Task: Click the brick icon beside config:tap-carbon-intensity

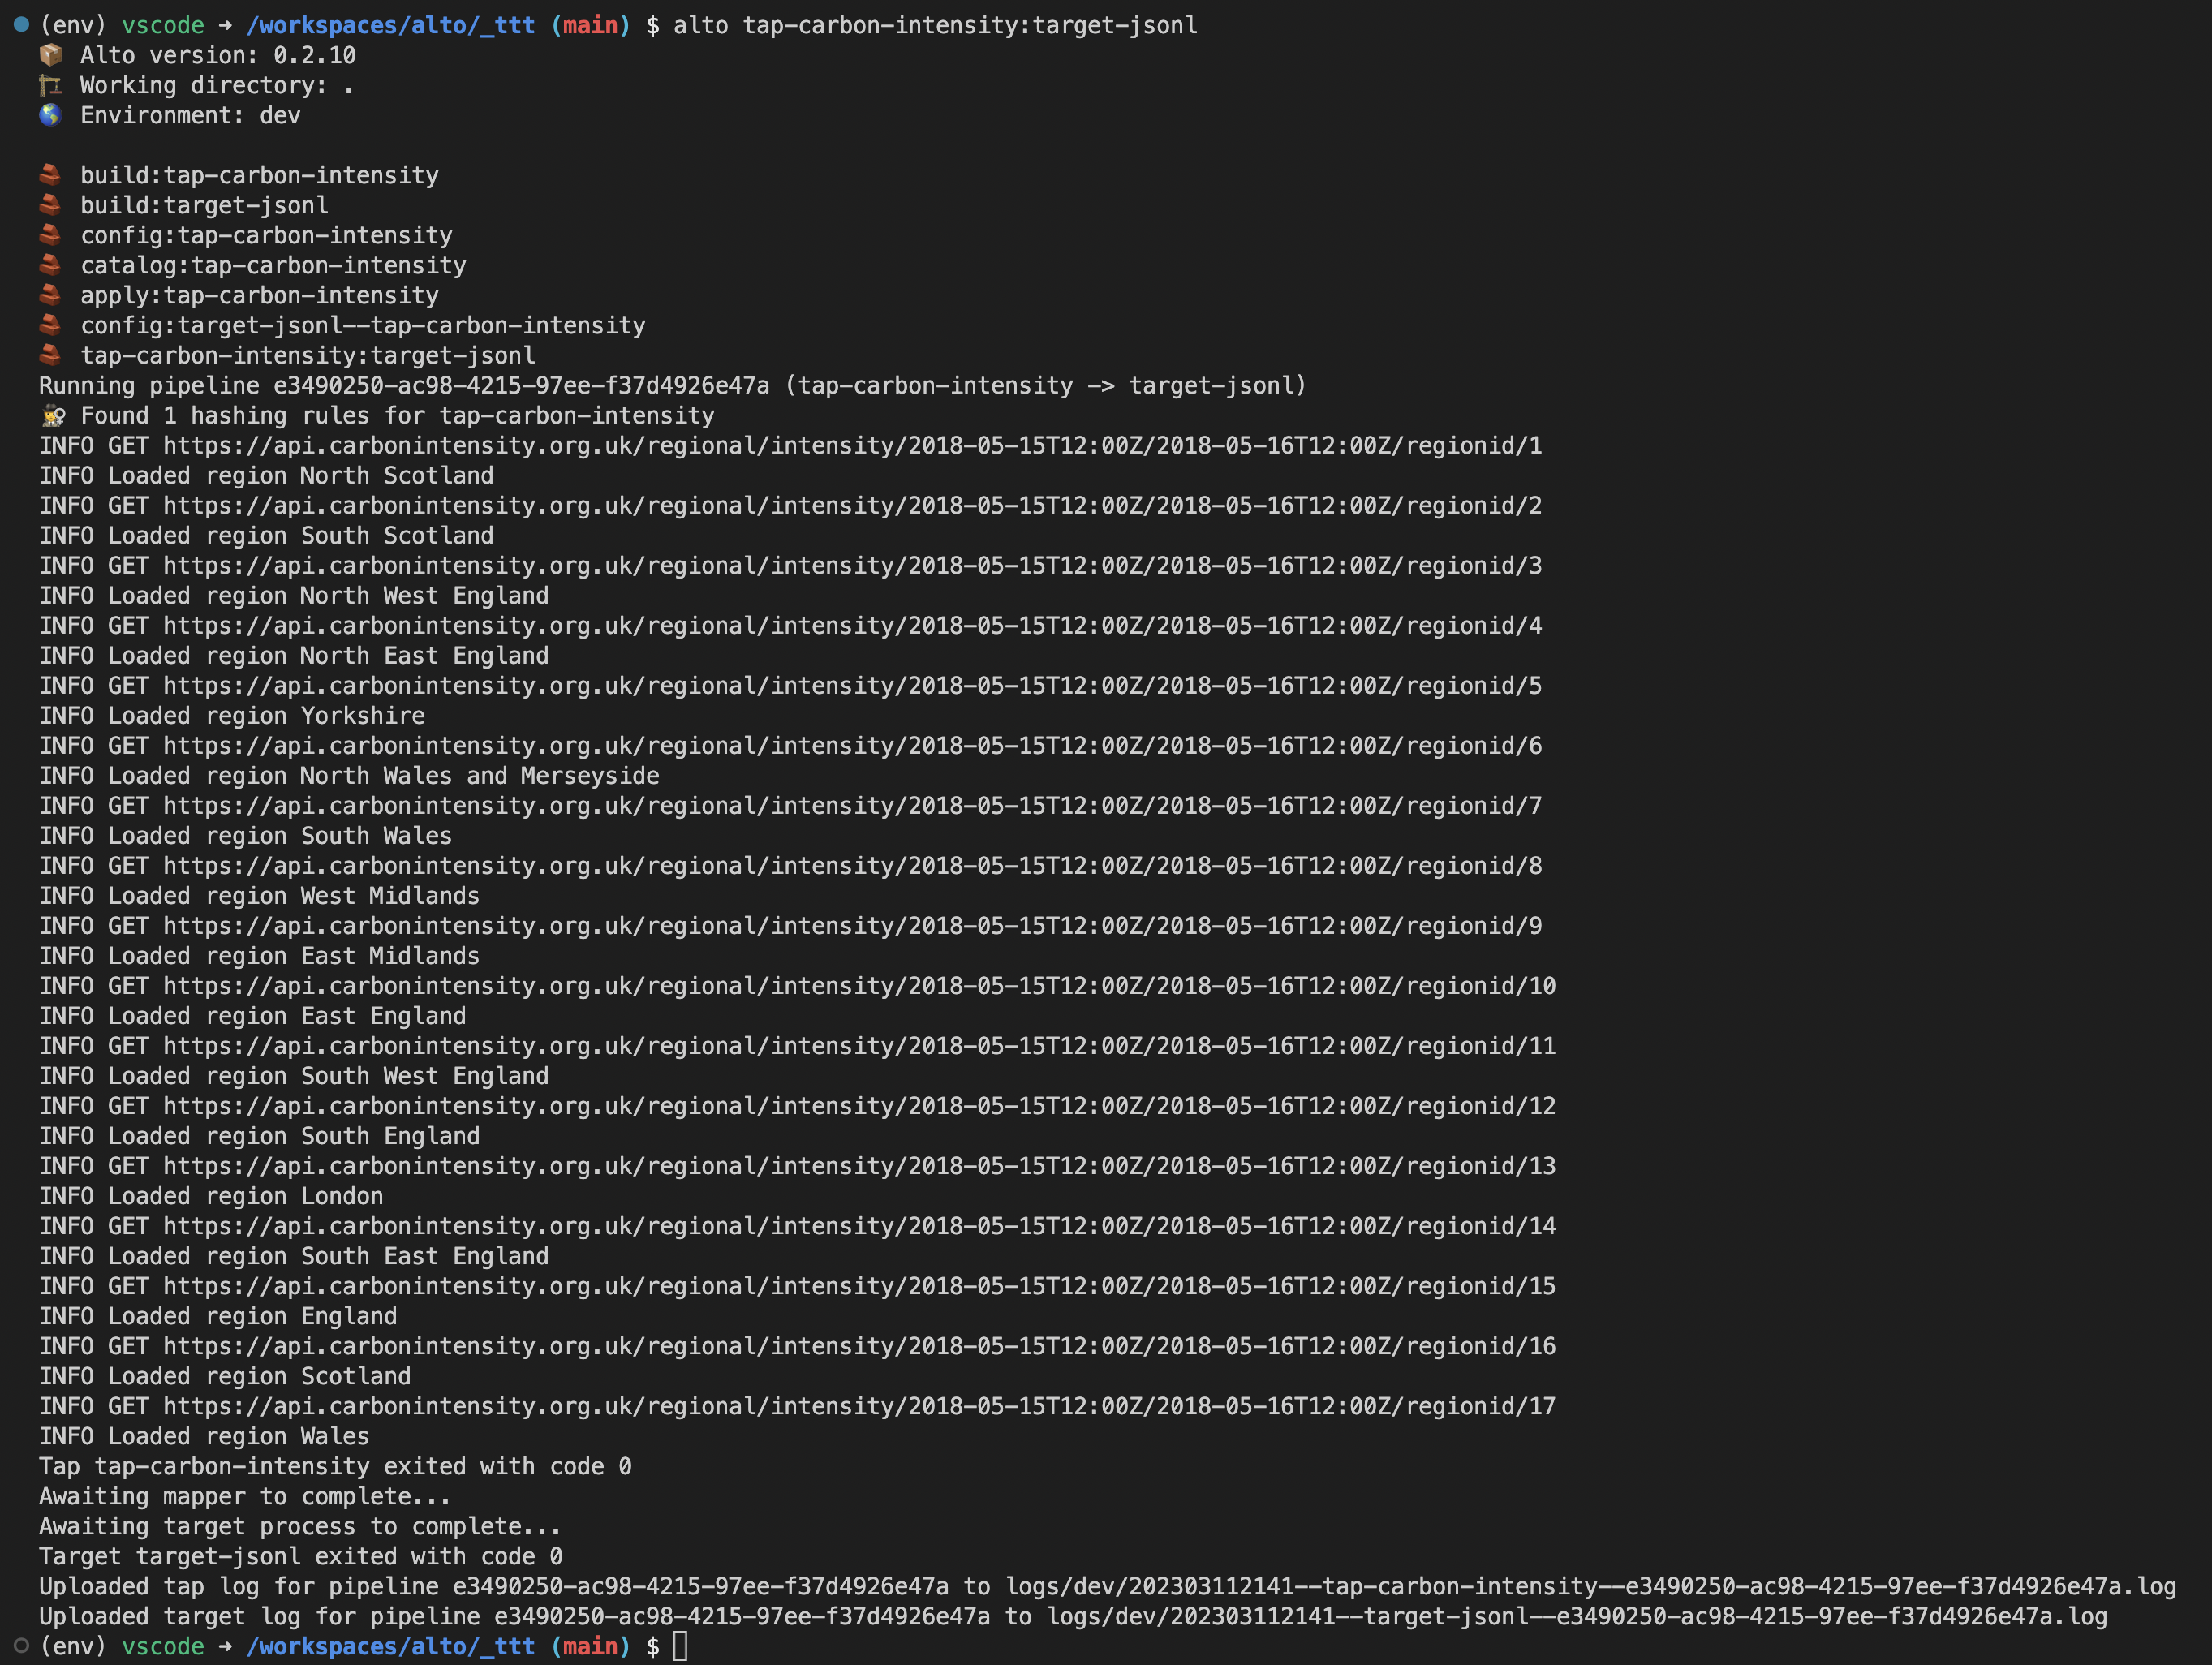Action: coord(51,235)
